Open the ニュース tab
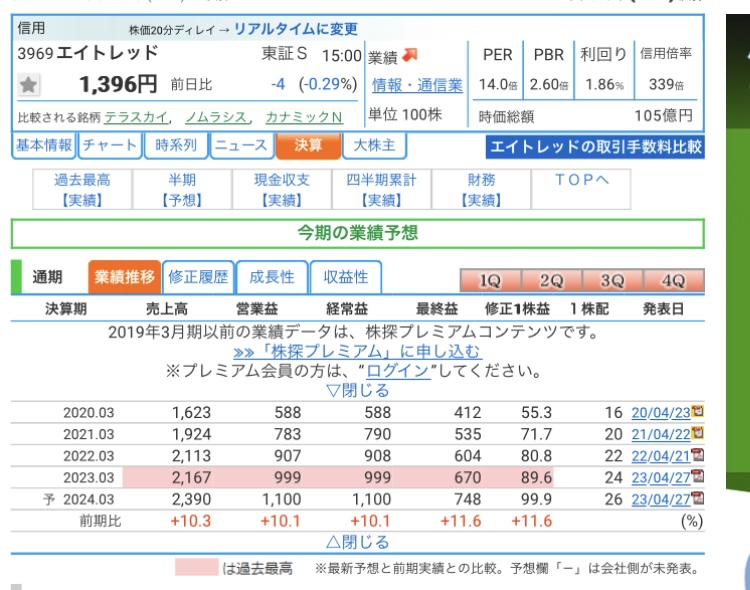 (x=242, y=145)
